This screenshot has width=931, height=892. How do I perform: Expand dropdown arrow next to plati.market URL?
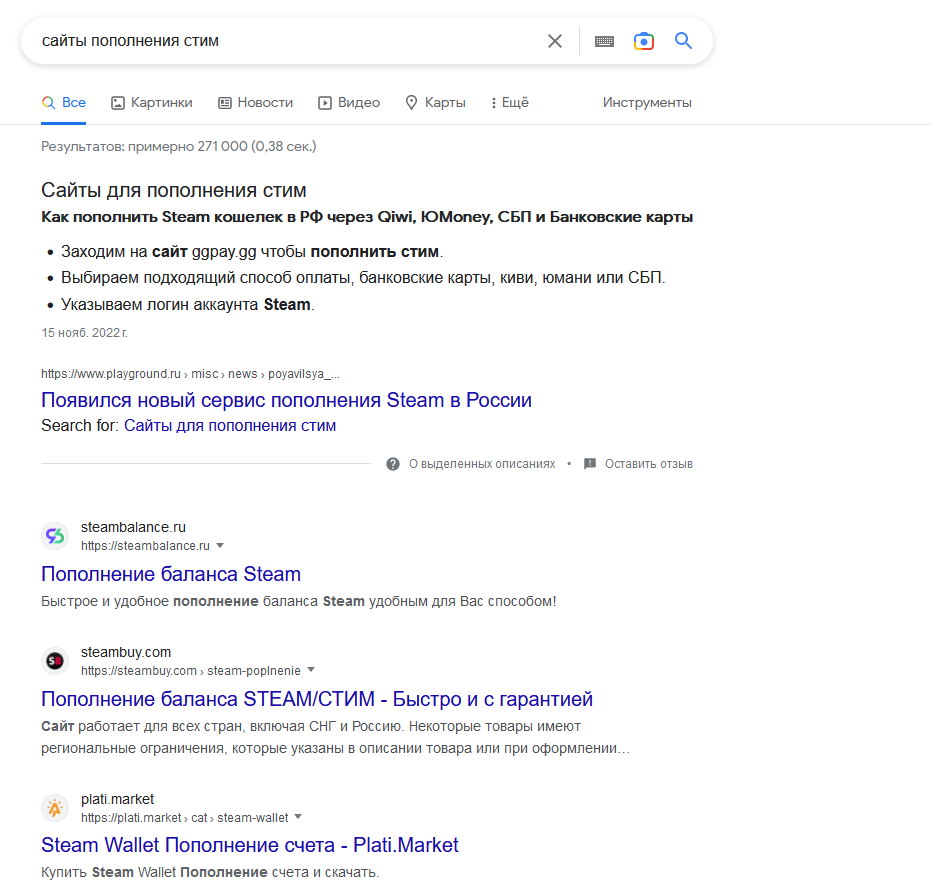(298, 817)
